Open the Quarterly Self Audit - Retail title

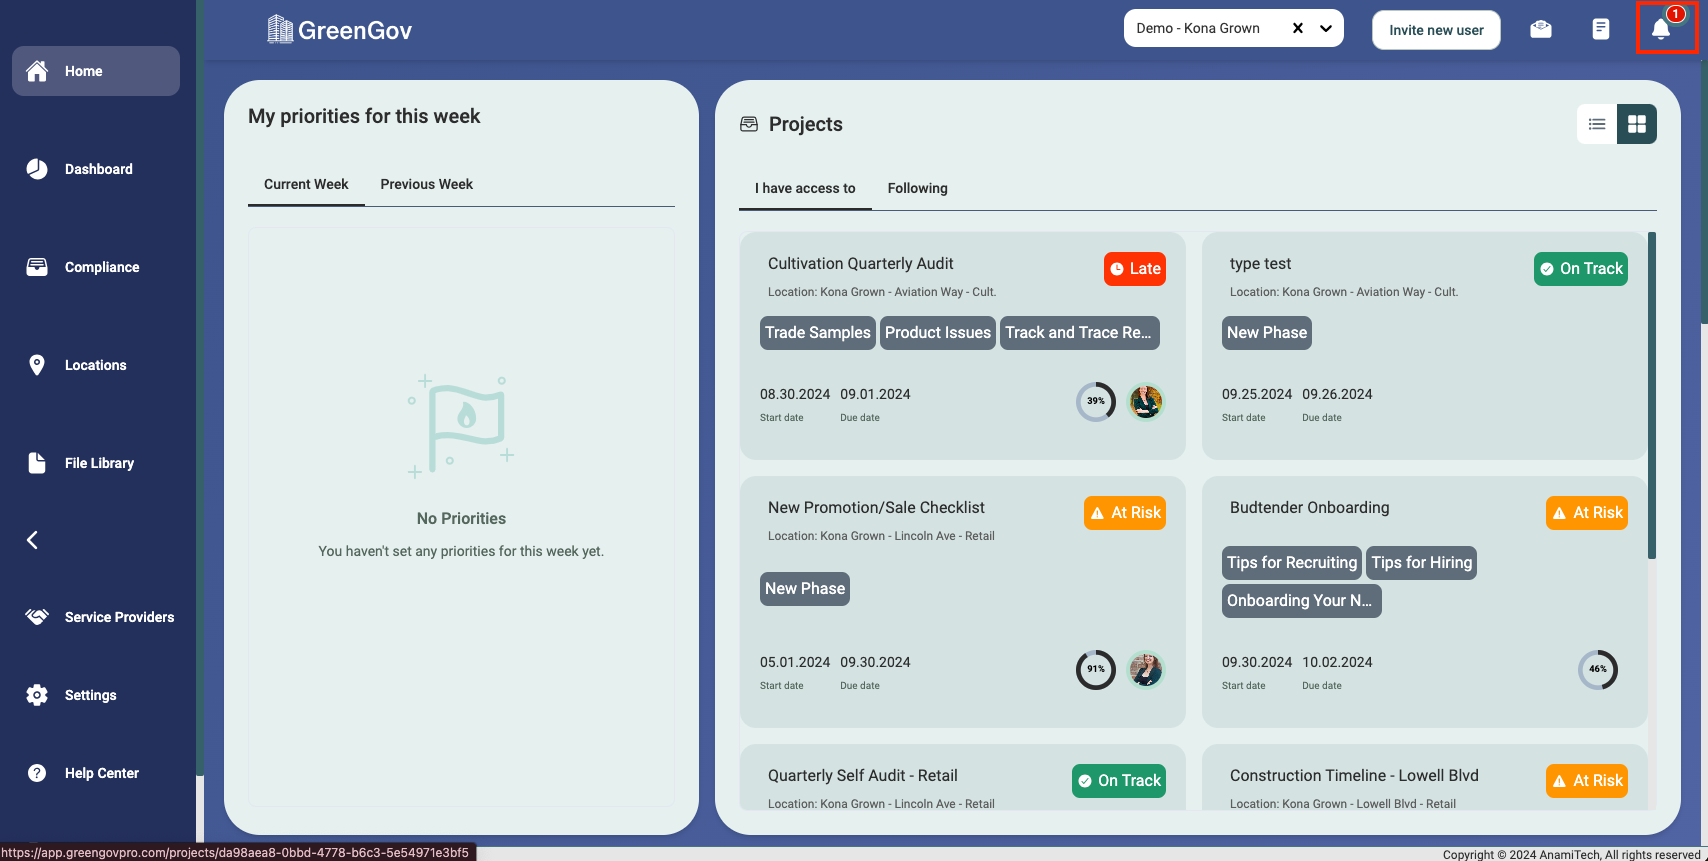[863, 776]
